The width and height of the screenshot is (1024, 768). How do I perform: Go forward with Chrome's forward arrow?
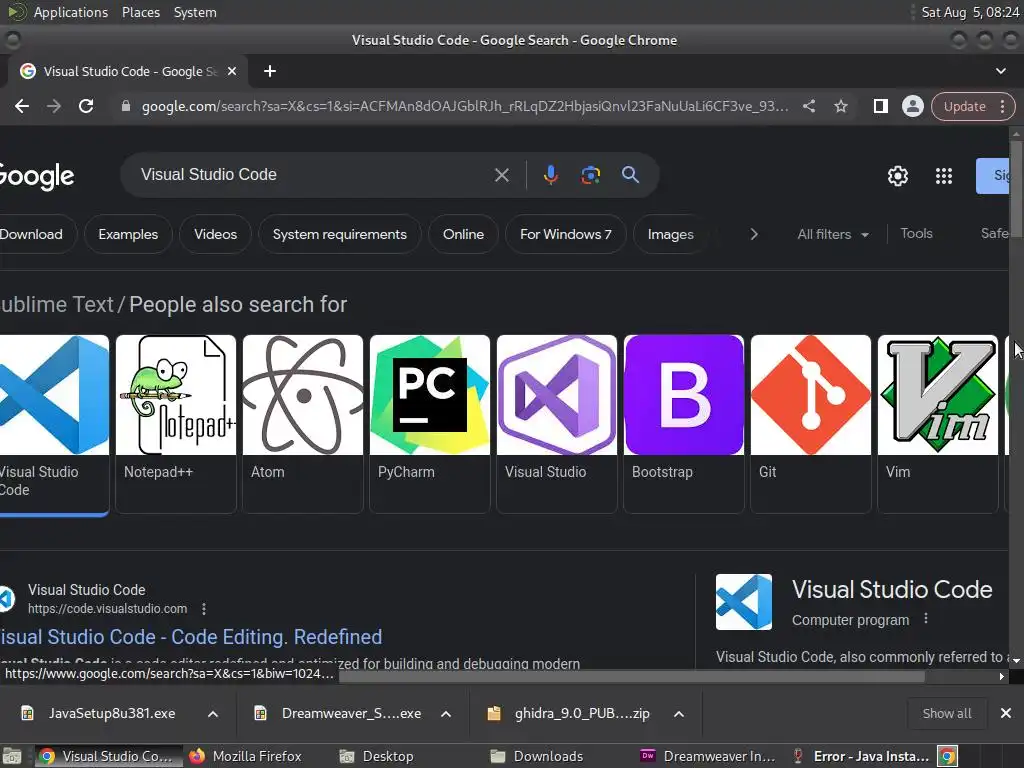coord(54,106)
